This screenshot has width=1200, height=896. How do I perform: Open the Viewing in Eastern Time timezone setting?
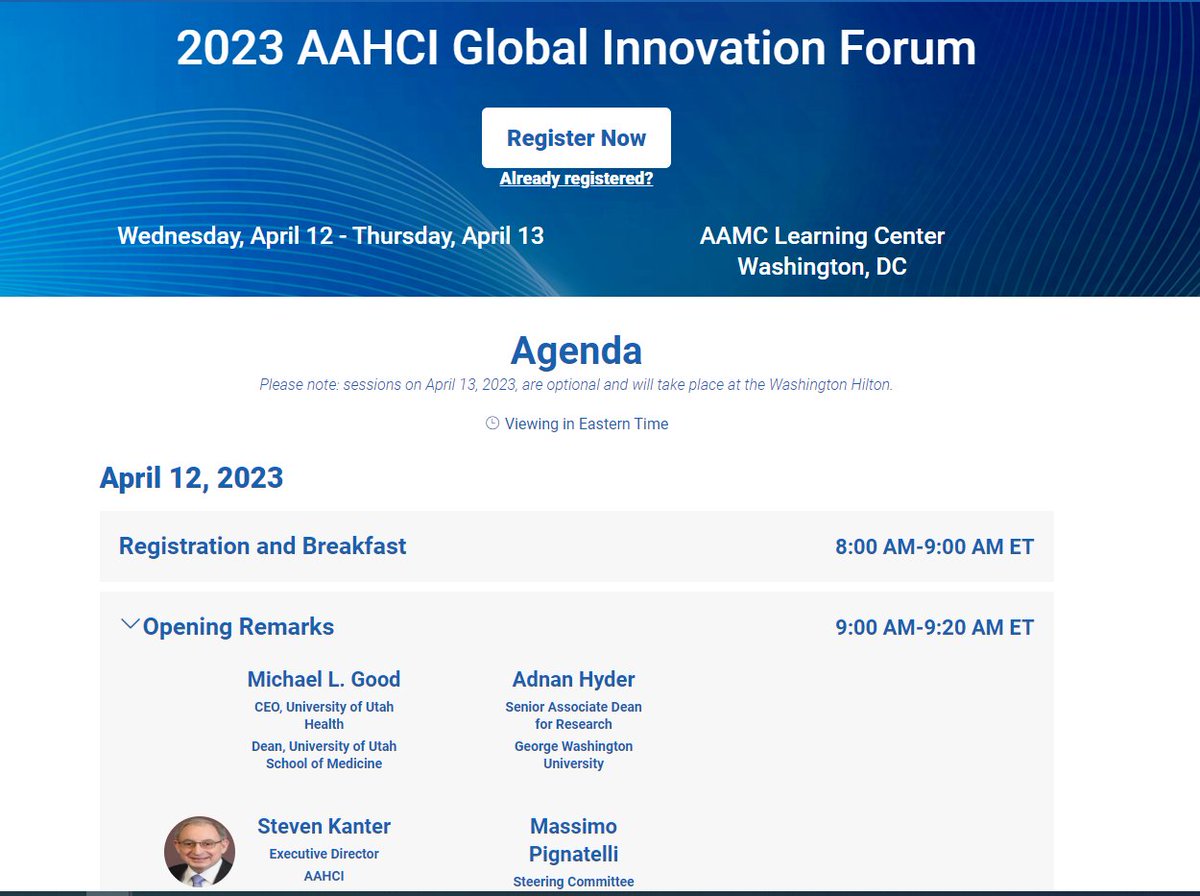[x=588, y=424]
